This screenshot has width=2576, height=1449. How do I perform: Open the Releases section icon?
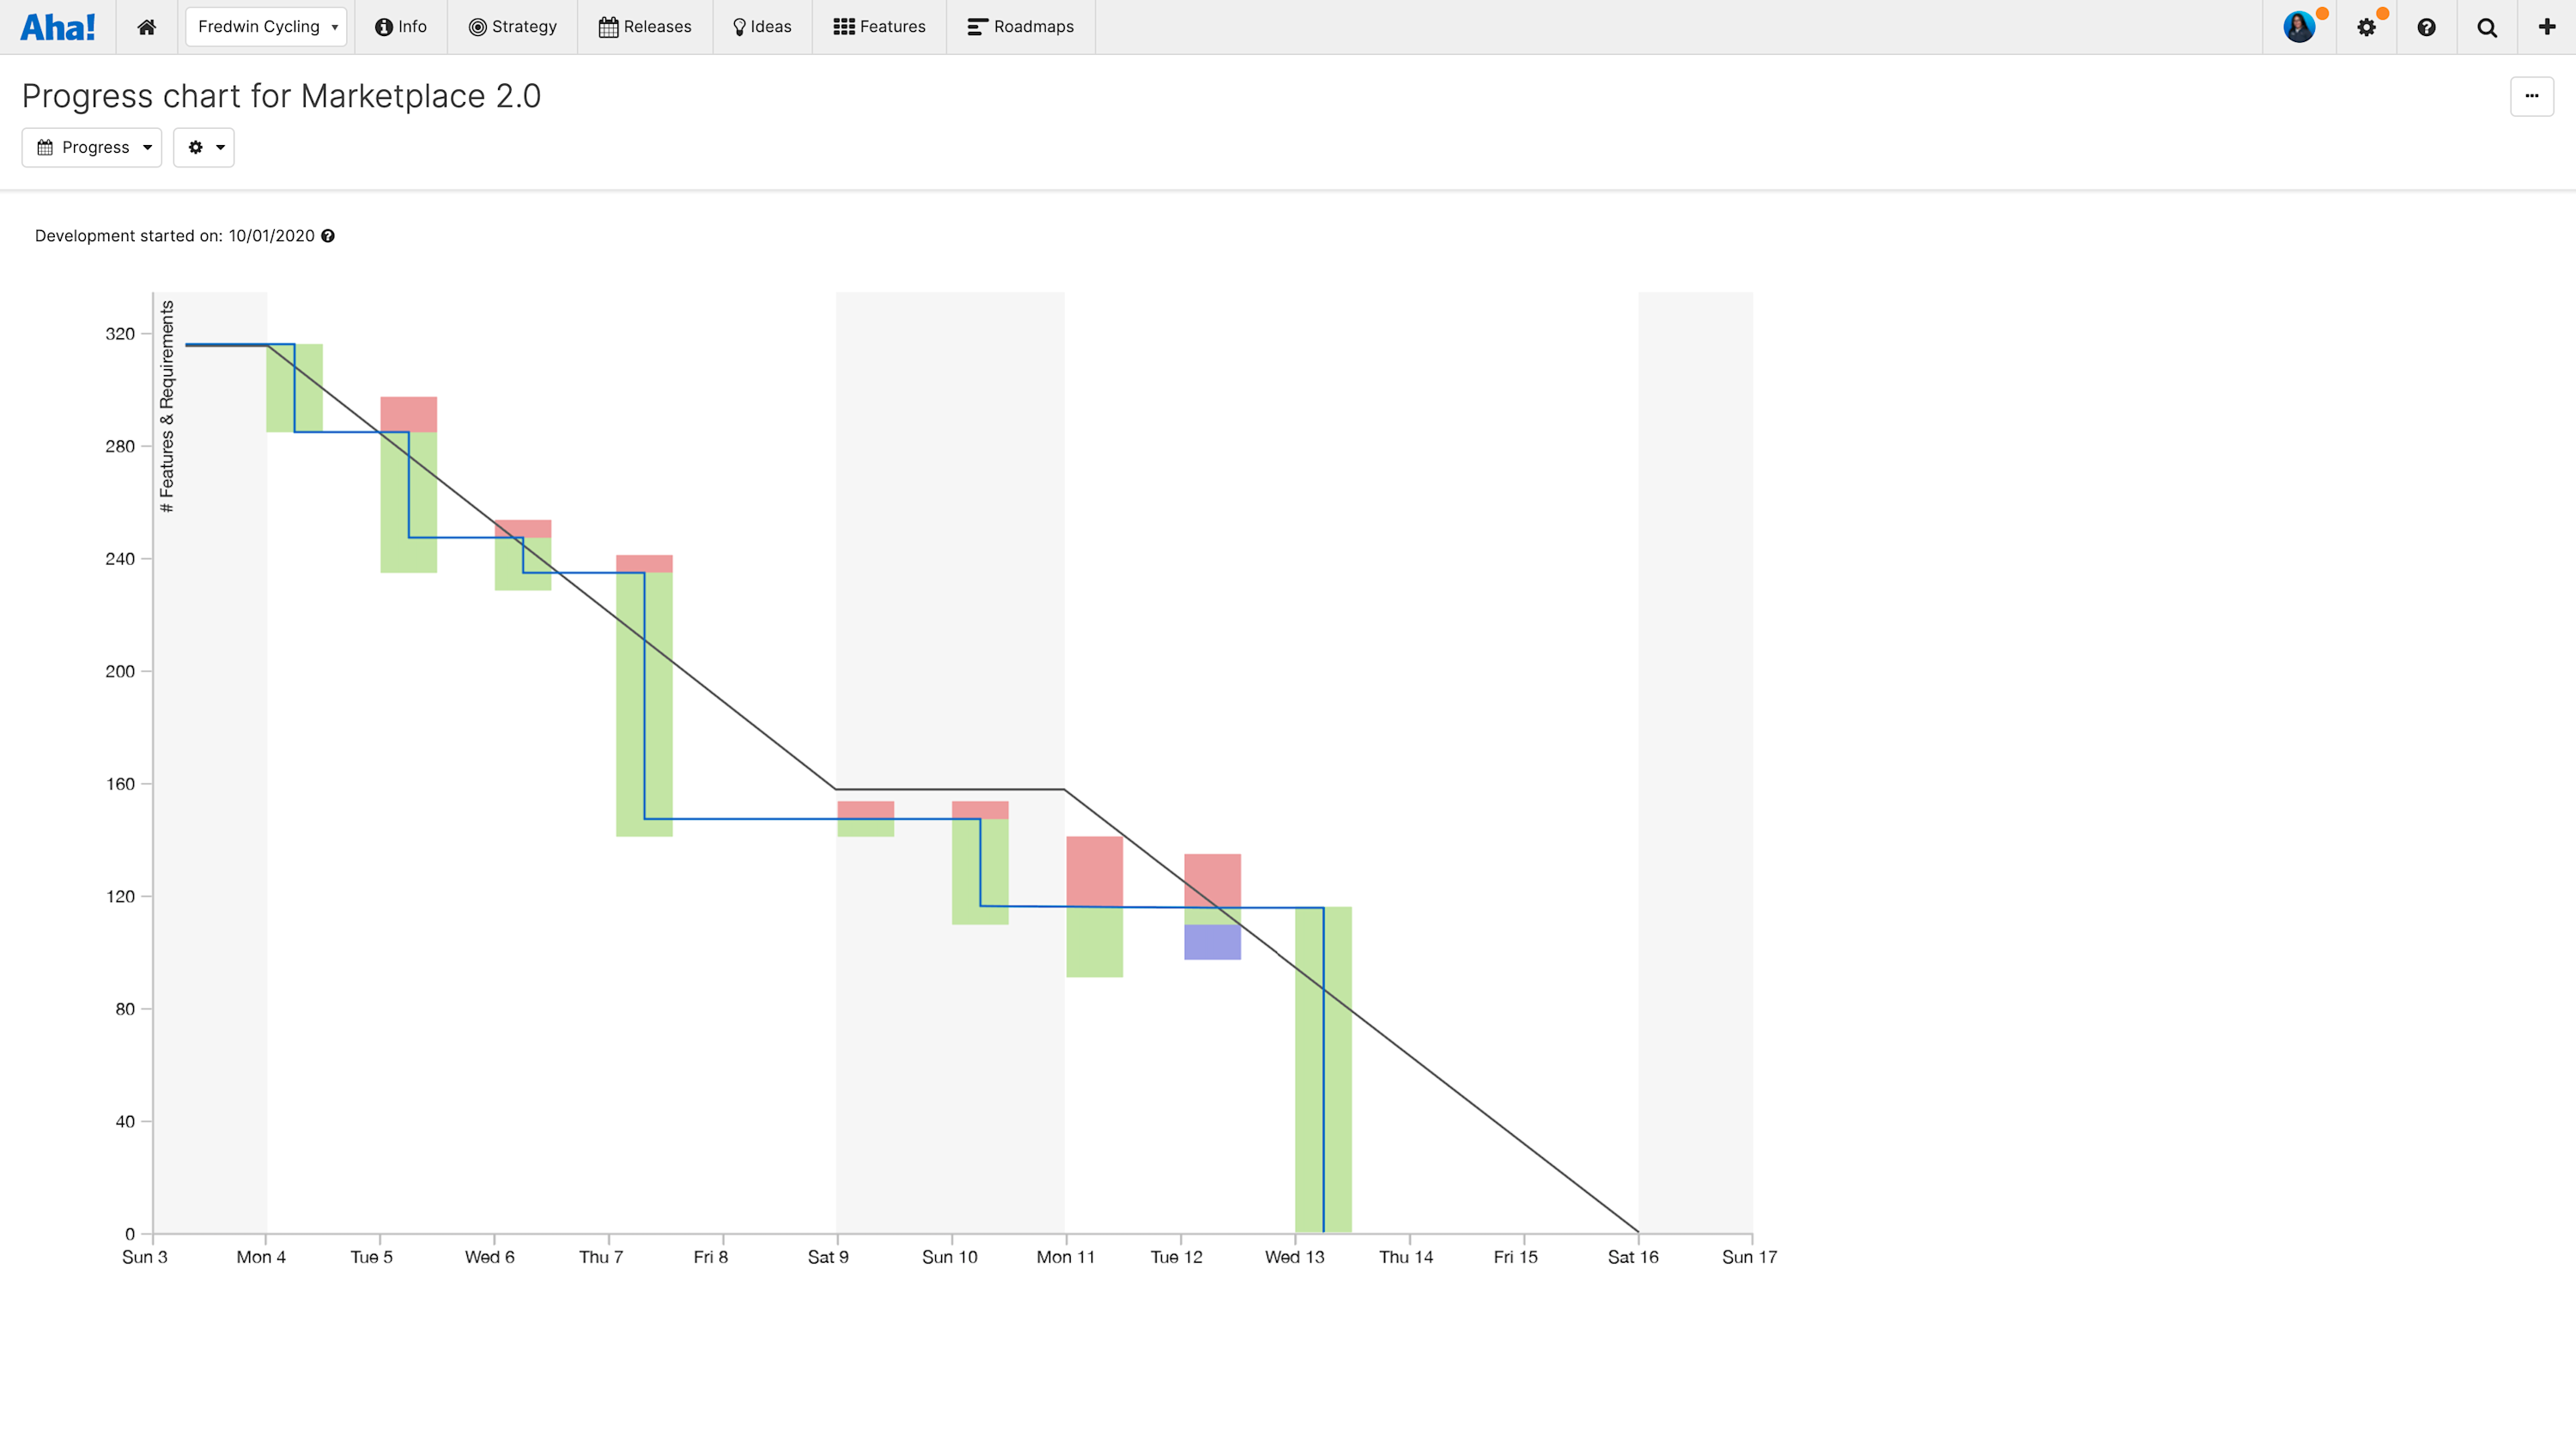pyautogui.click(x=609, y=27)
